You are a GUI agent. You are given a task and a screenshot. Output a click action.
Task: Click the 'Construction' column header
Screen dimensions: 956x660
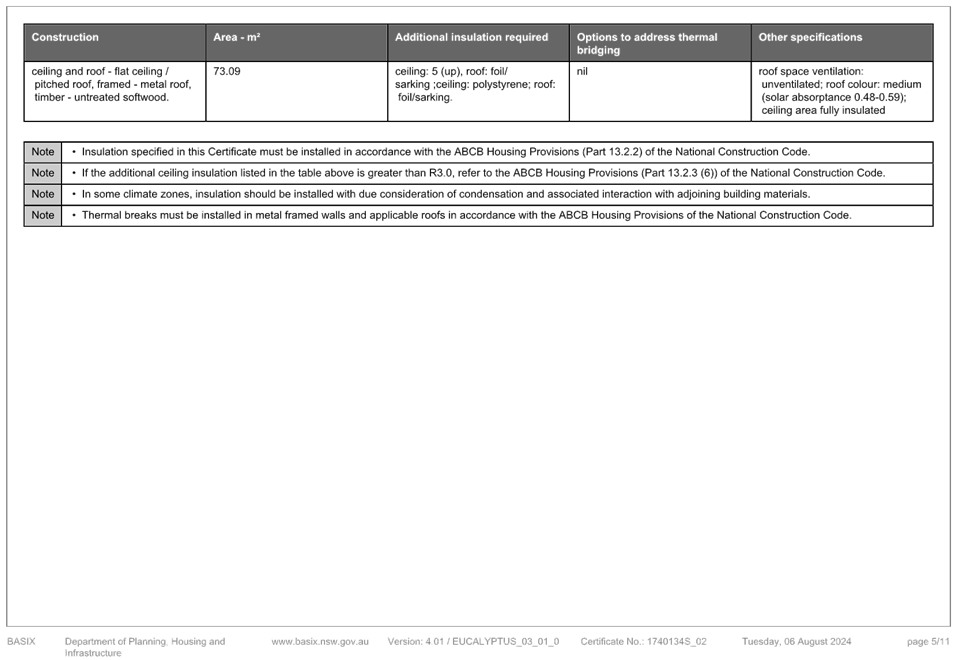pyautogui.click(x=115, y=43)
